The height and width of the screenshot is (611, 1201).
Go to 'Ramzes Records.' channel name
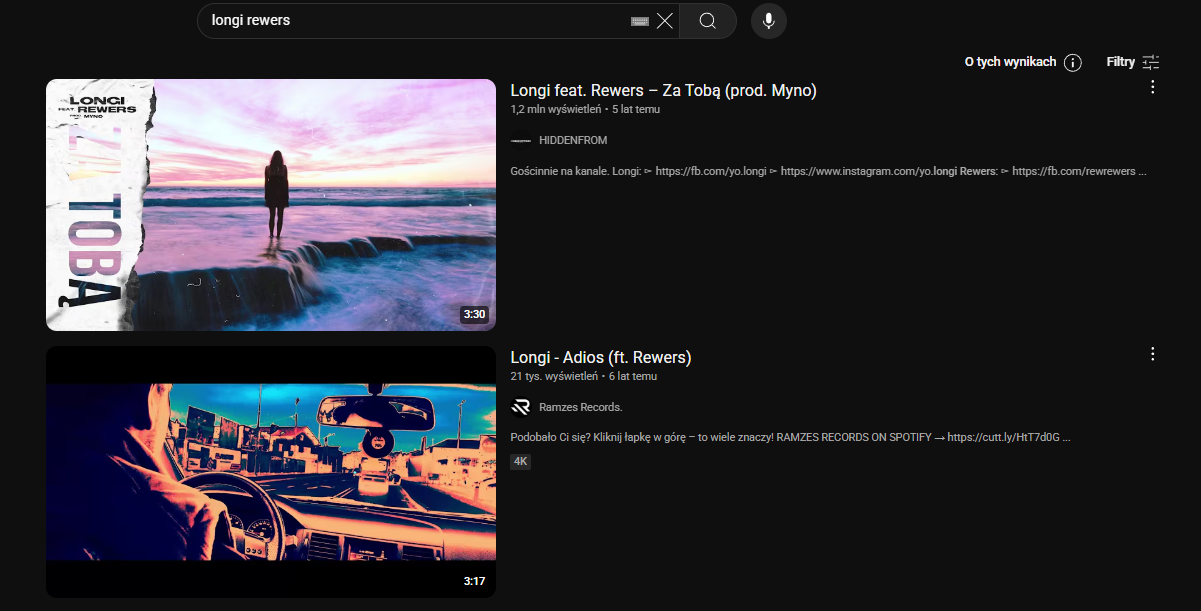tap(581, 407)
